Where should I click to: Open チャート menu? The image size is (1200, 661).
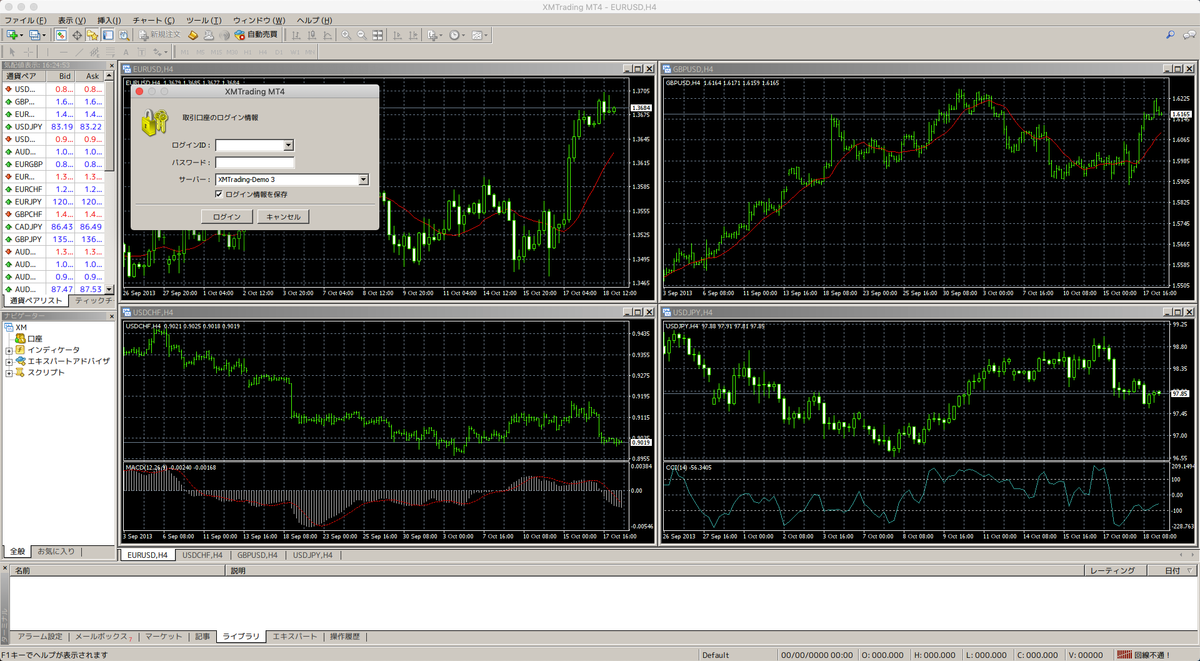point(153,20)
